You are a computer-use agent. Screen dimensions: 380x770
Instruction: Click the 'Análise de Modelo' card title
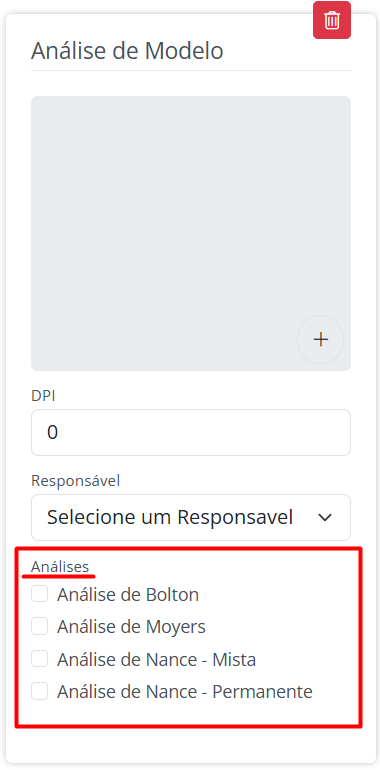point(127,51)
